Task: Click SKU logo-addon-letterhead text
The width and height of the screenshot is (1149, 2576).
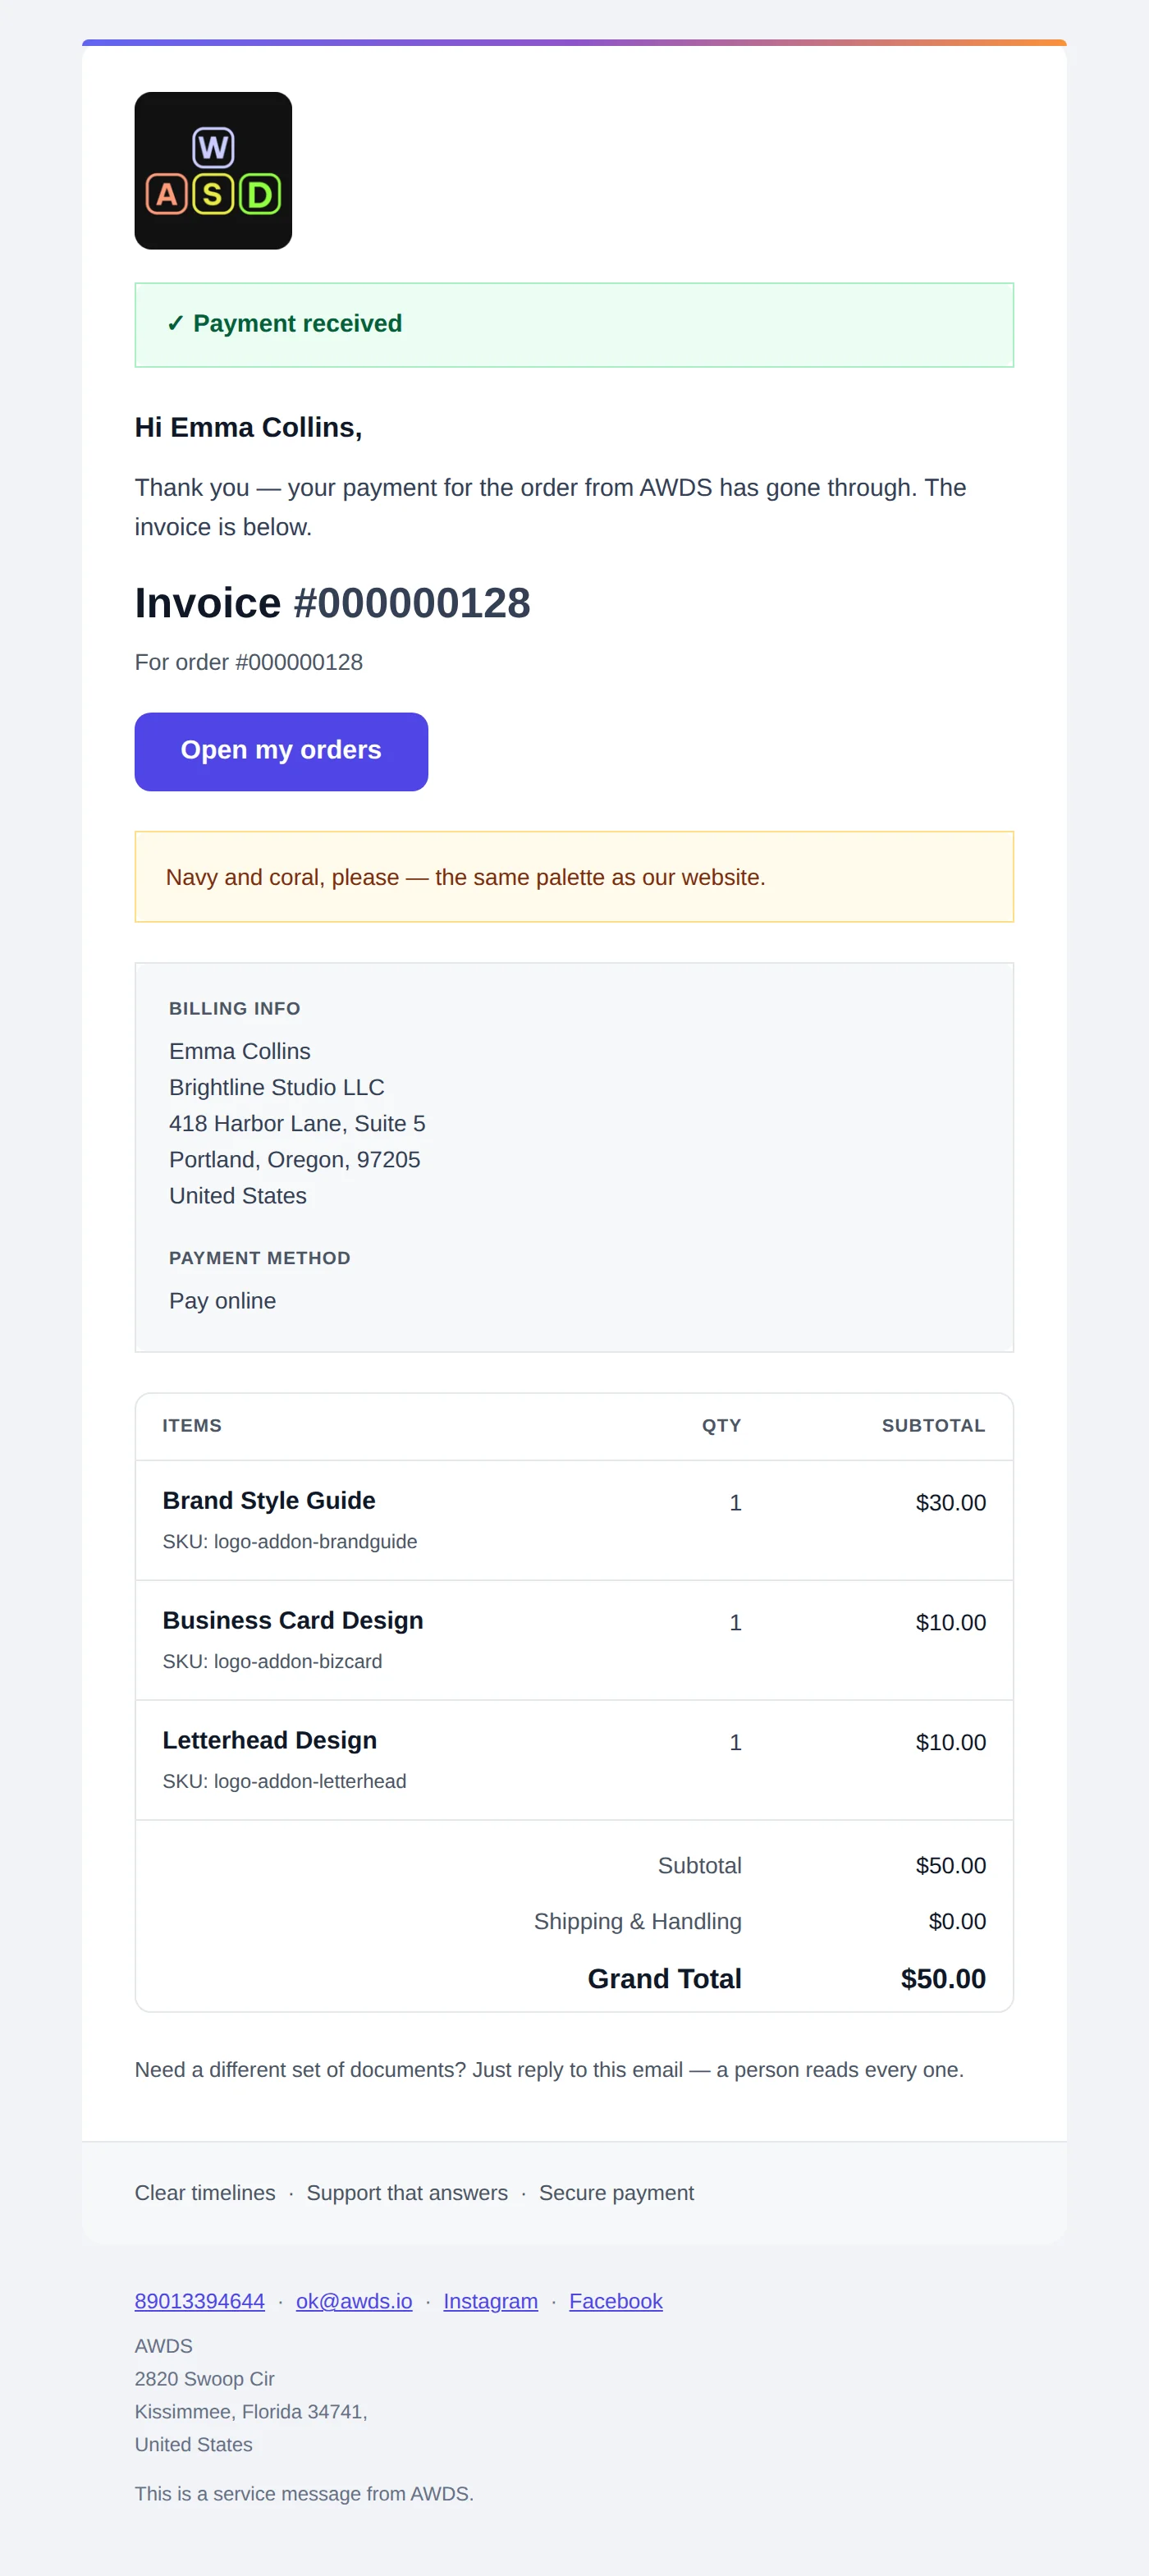Action: (x=285, y=1781)
